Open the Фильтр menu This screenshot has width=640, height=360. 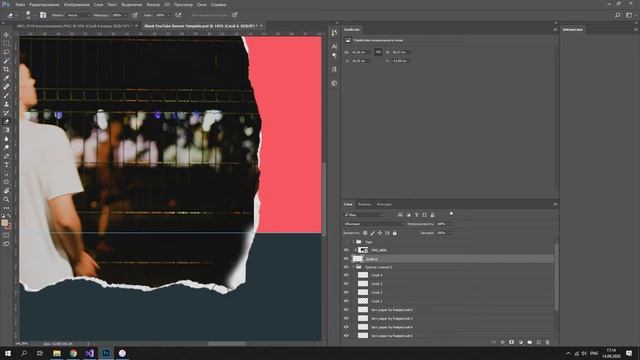[153, 4]
